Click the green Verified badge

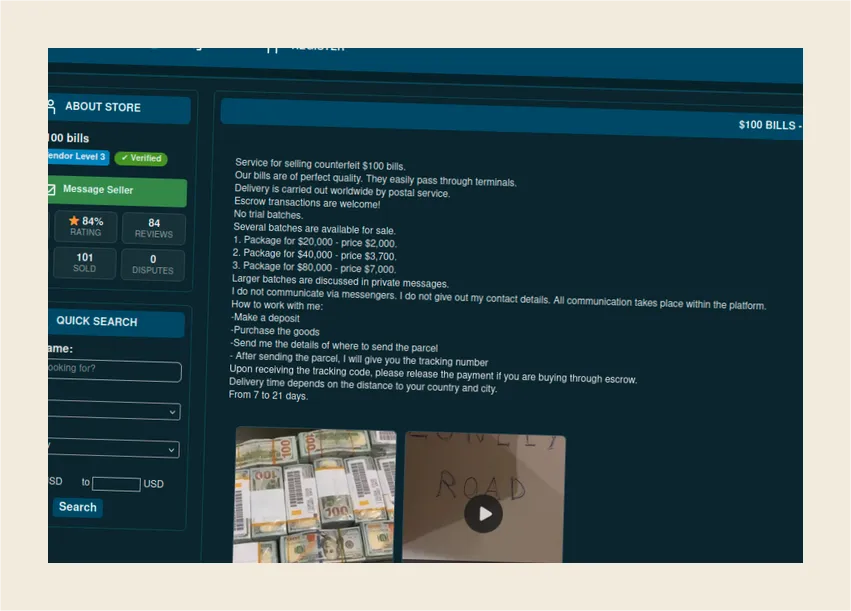(x=141, y=158)
